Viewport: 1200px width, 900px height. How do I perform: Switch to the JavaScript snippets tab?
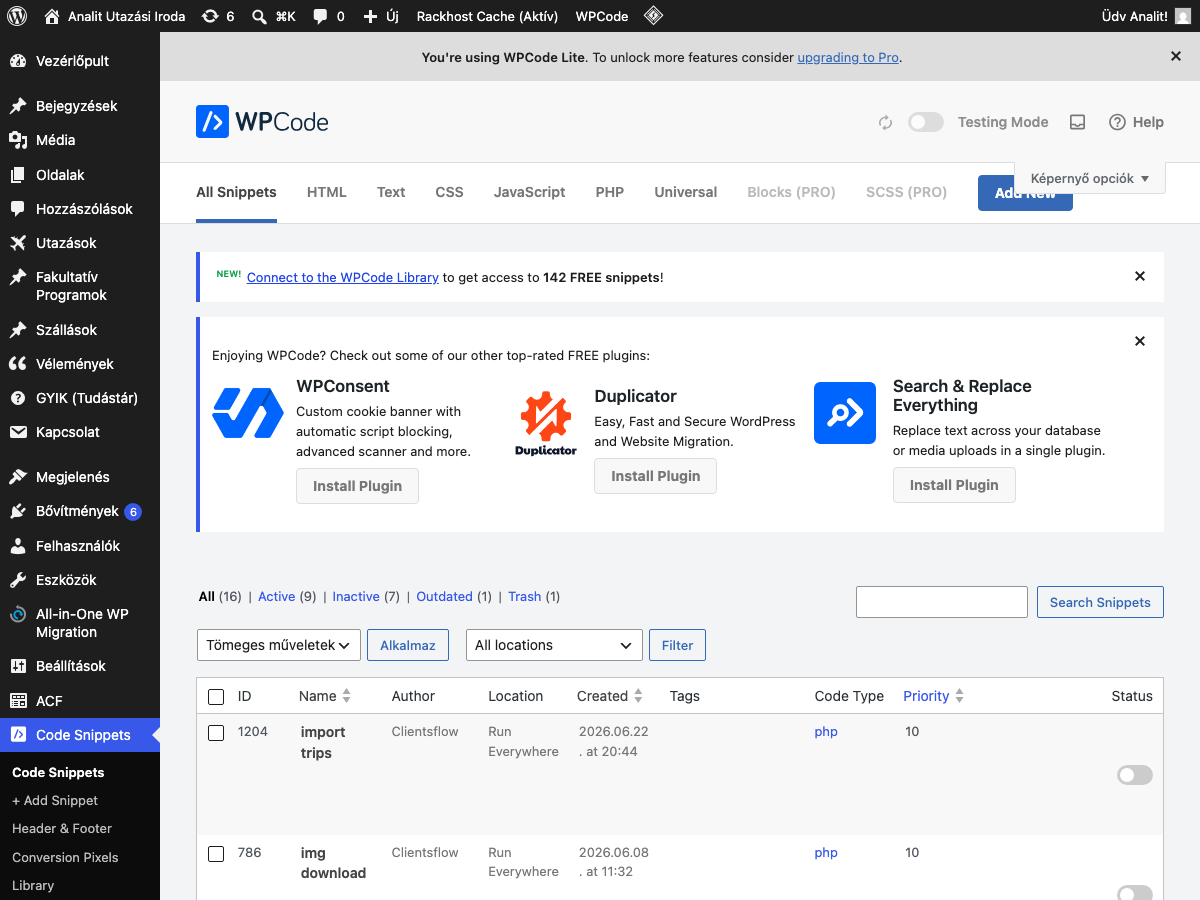(530, 192)
